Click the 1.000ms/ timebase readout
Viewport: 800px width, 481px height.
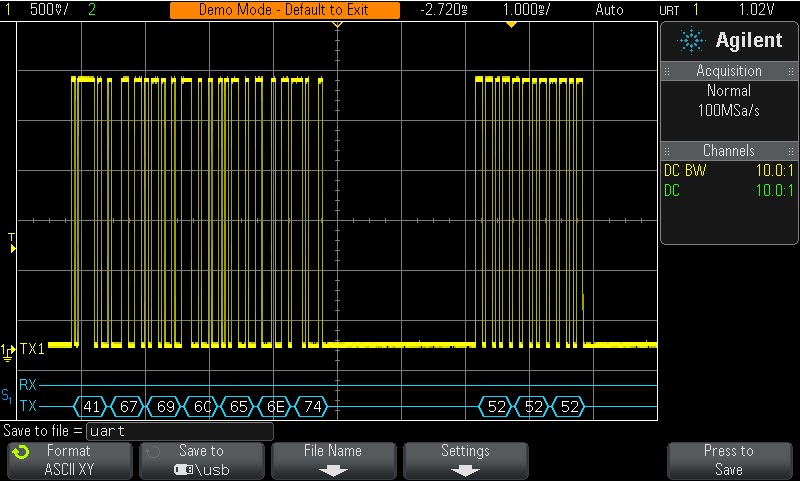pyautogui.click(x=527, y=9)
